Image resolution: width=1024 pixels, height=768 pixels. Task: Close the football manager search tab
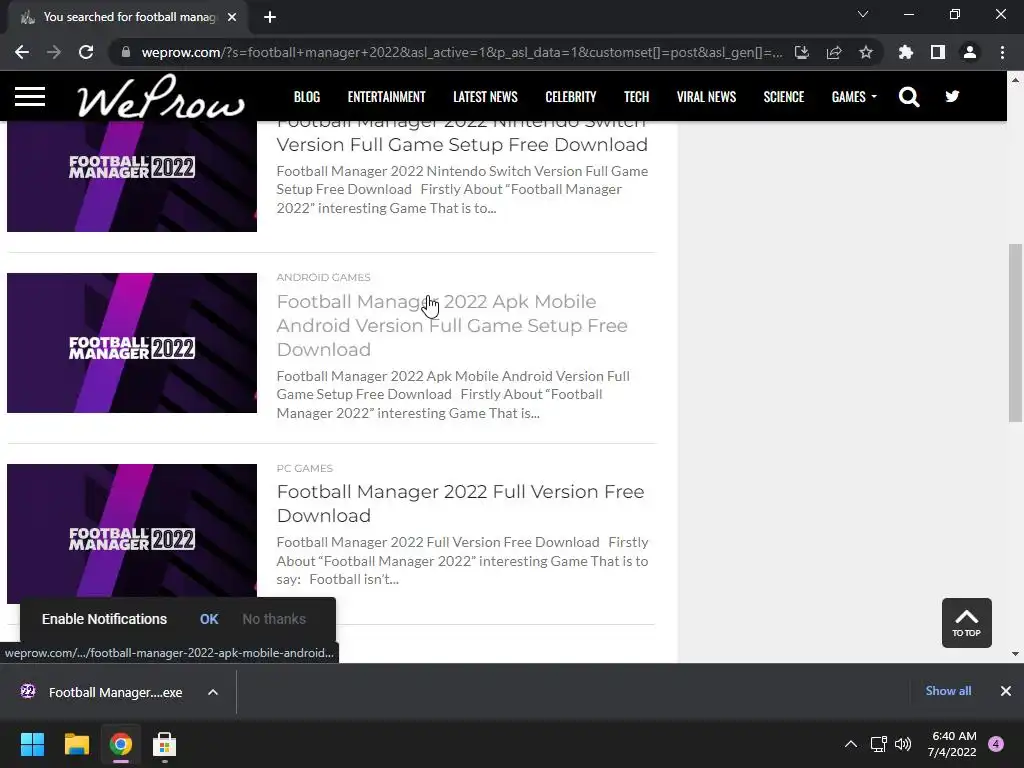[x=232, y=17]
